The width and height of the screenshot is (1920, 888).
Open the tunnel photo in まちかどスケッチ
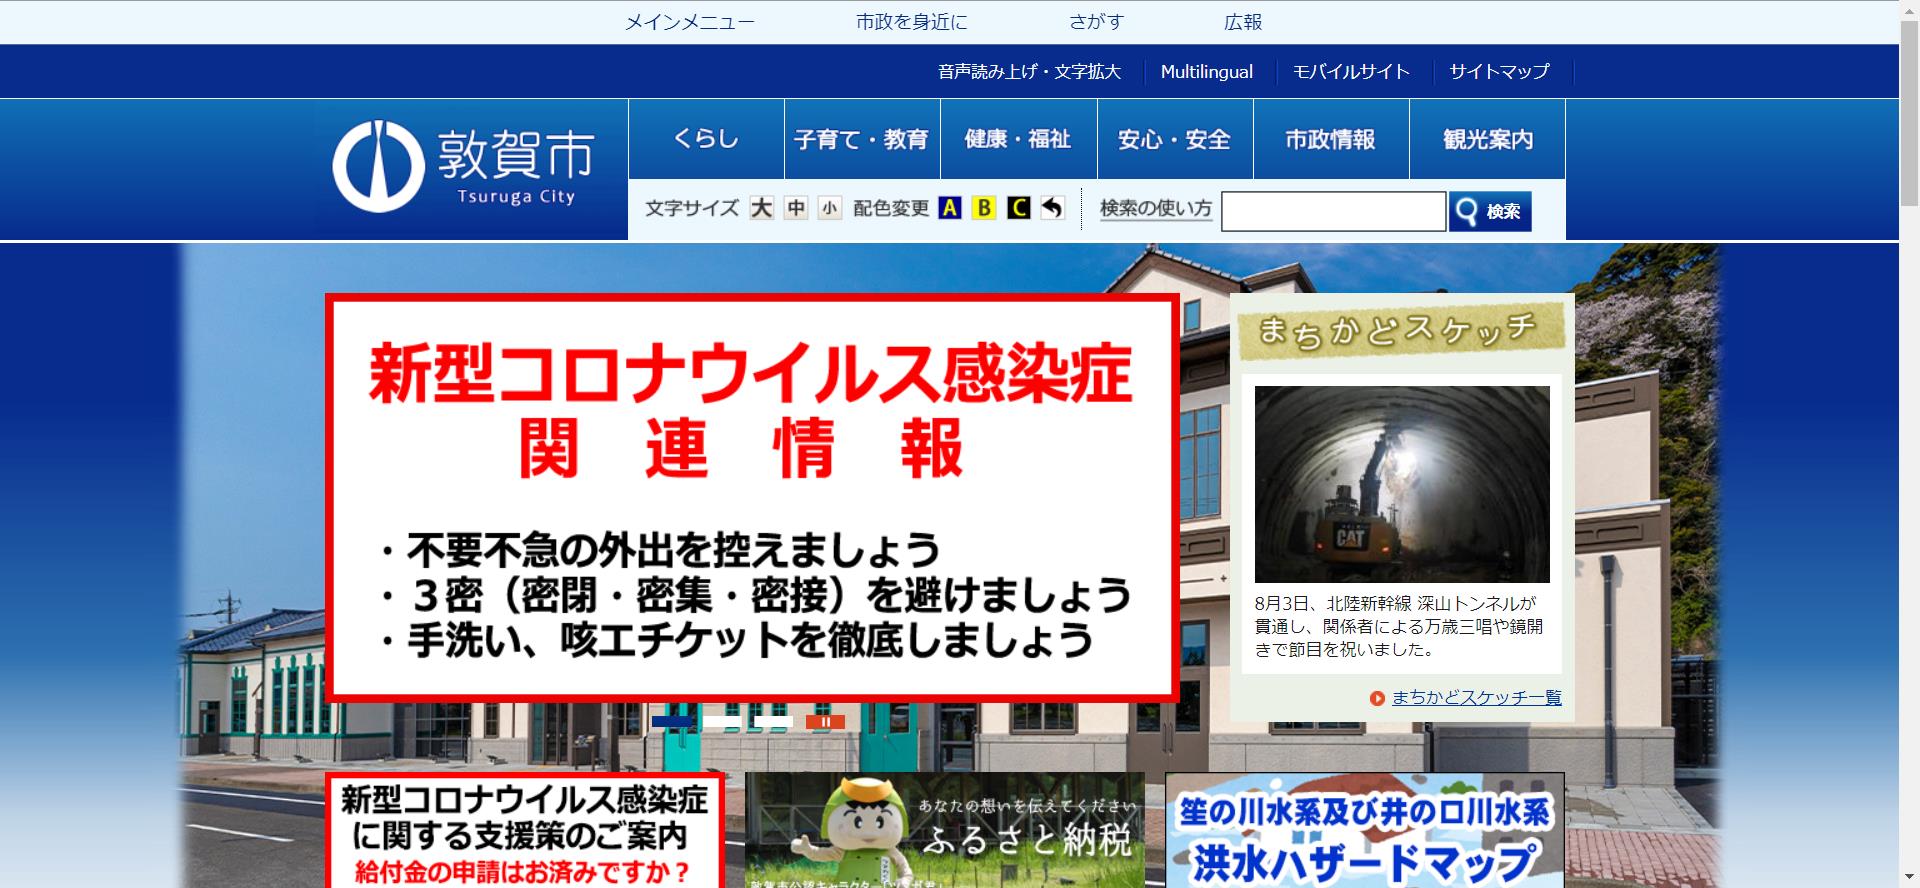[1402, 484]
